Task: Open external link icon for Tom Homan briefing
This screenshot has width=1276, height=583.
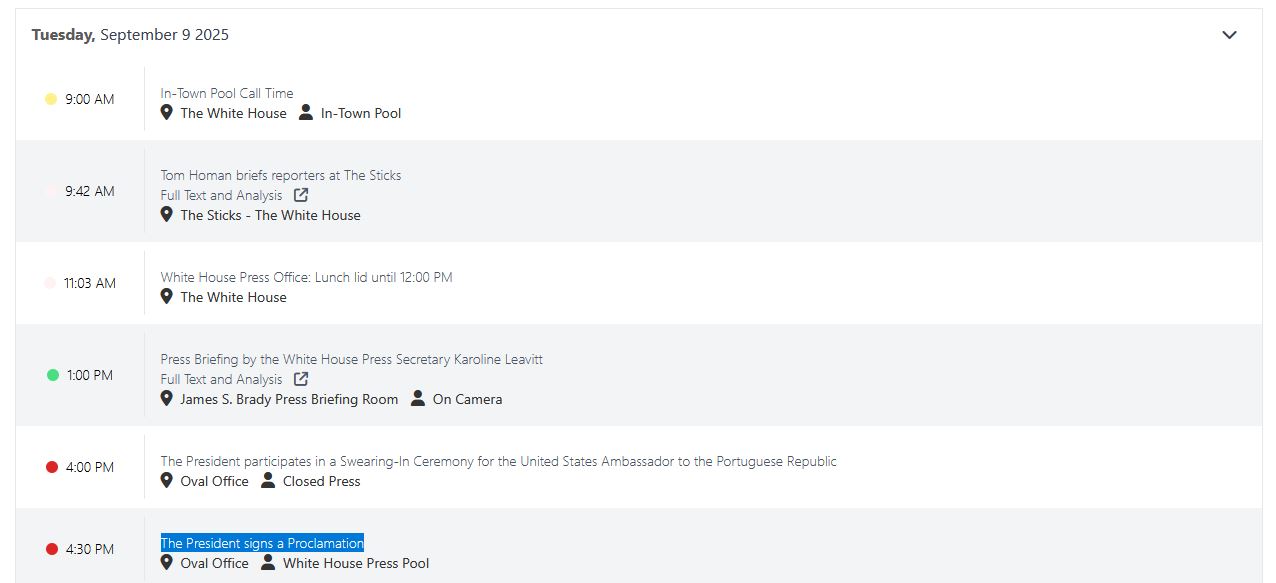Action: [x=301, y=195]
